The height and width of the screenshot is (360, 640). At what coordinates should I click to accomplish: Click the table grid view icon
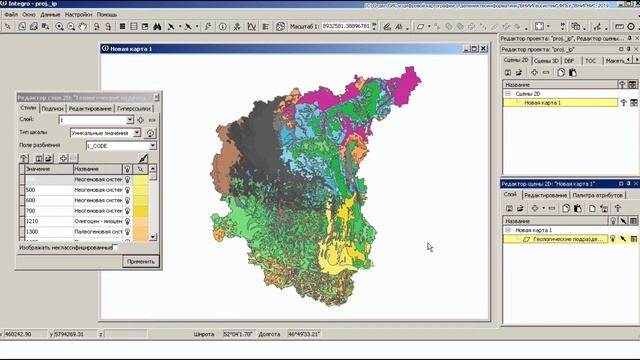click(x=133, y=27)
